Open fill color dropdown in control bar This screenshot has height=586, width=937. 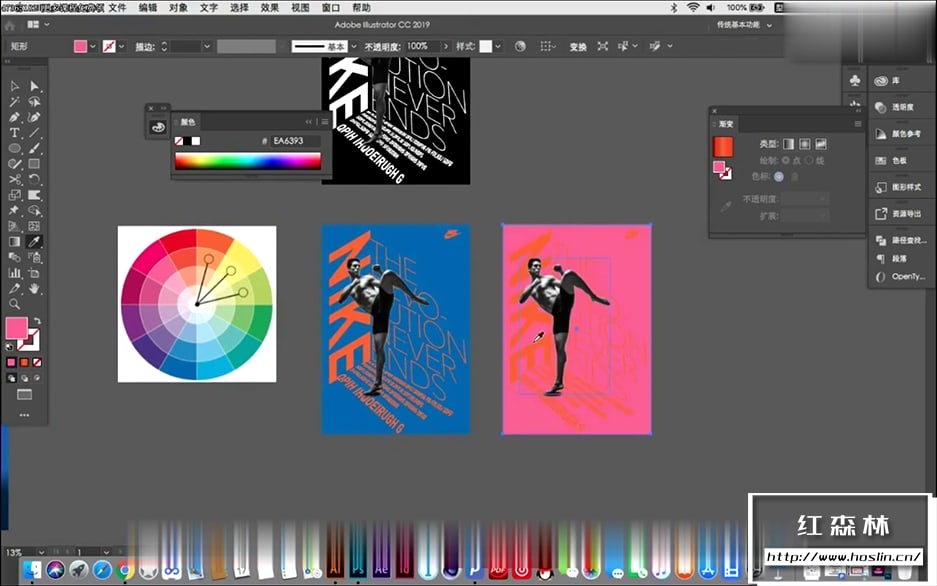click(x=93, y=46)
